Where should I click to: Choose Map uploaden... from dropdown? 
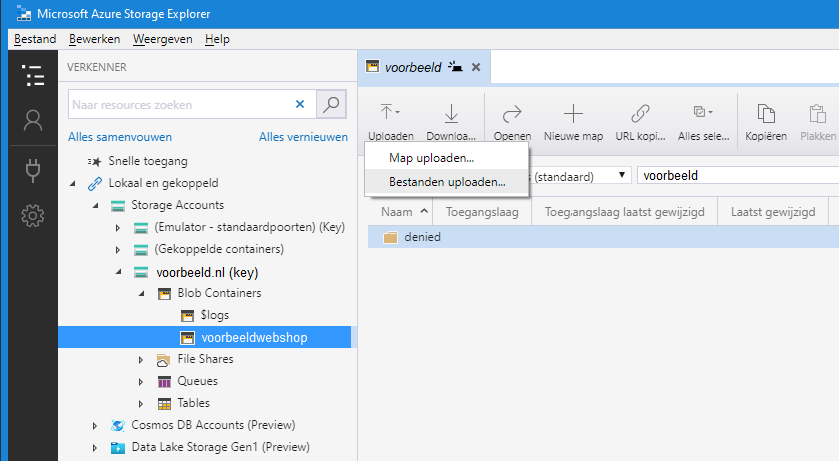pos(446,158)
